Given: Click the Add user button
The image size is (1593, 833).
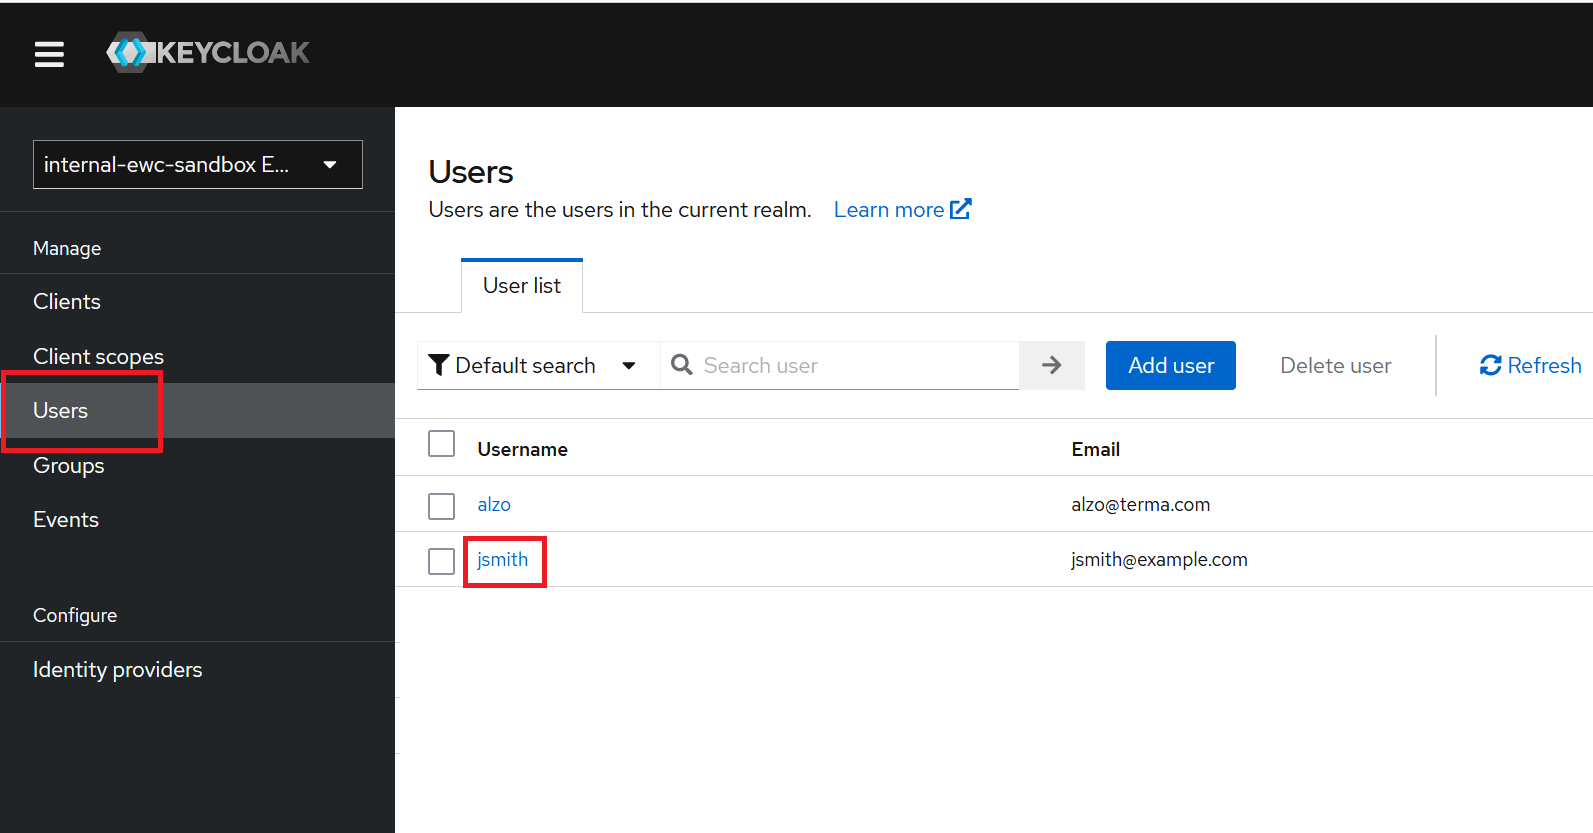Looking at the screenshot, I should (1171, 365).
